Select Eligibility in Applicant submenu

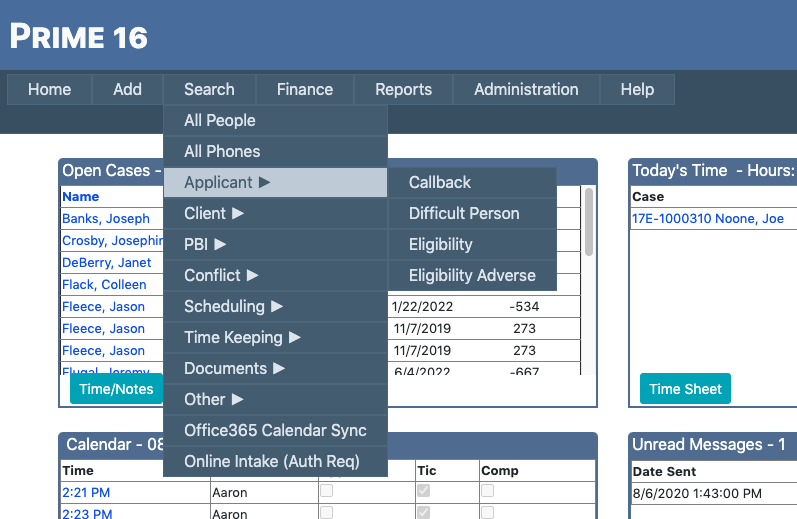point(472,245)
